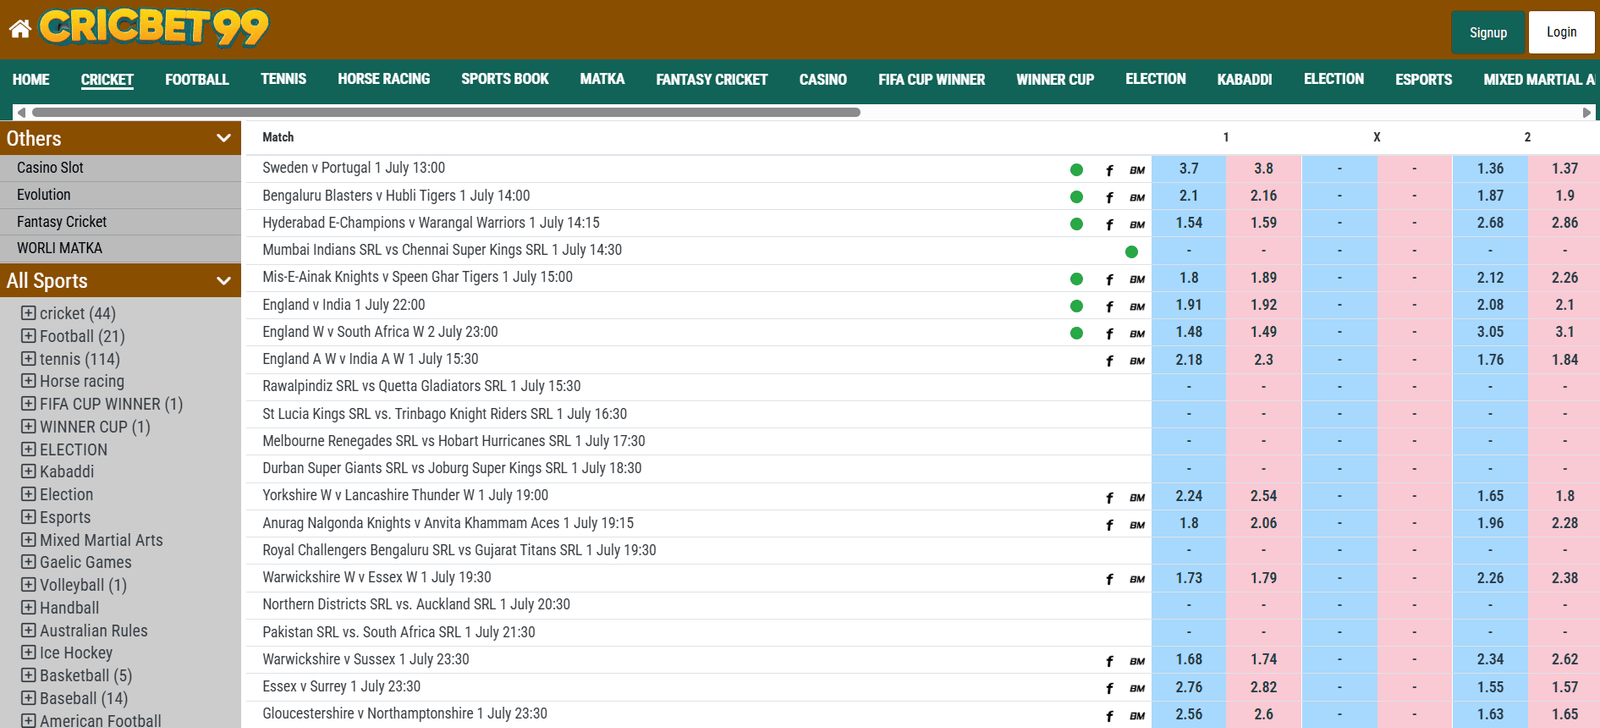The width and height of the screenshot is (1600, 728).
Task: Expand the Esports tree item
Action: (28, 517)
